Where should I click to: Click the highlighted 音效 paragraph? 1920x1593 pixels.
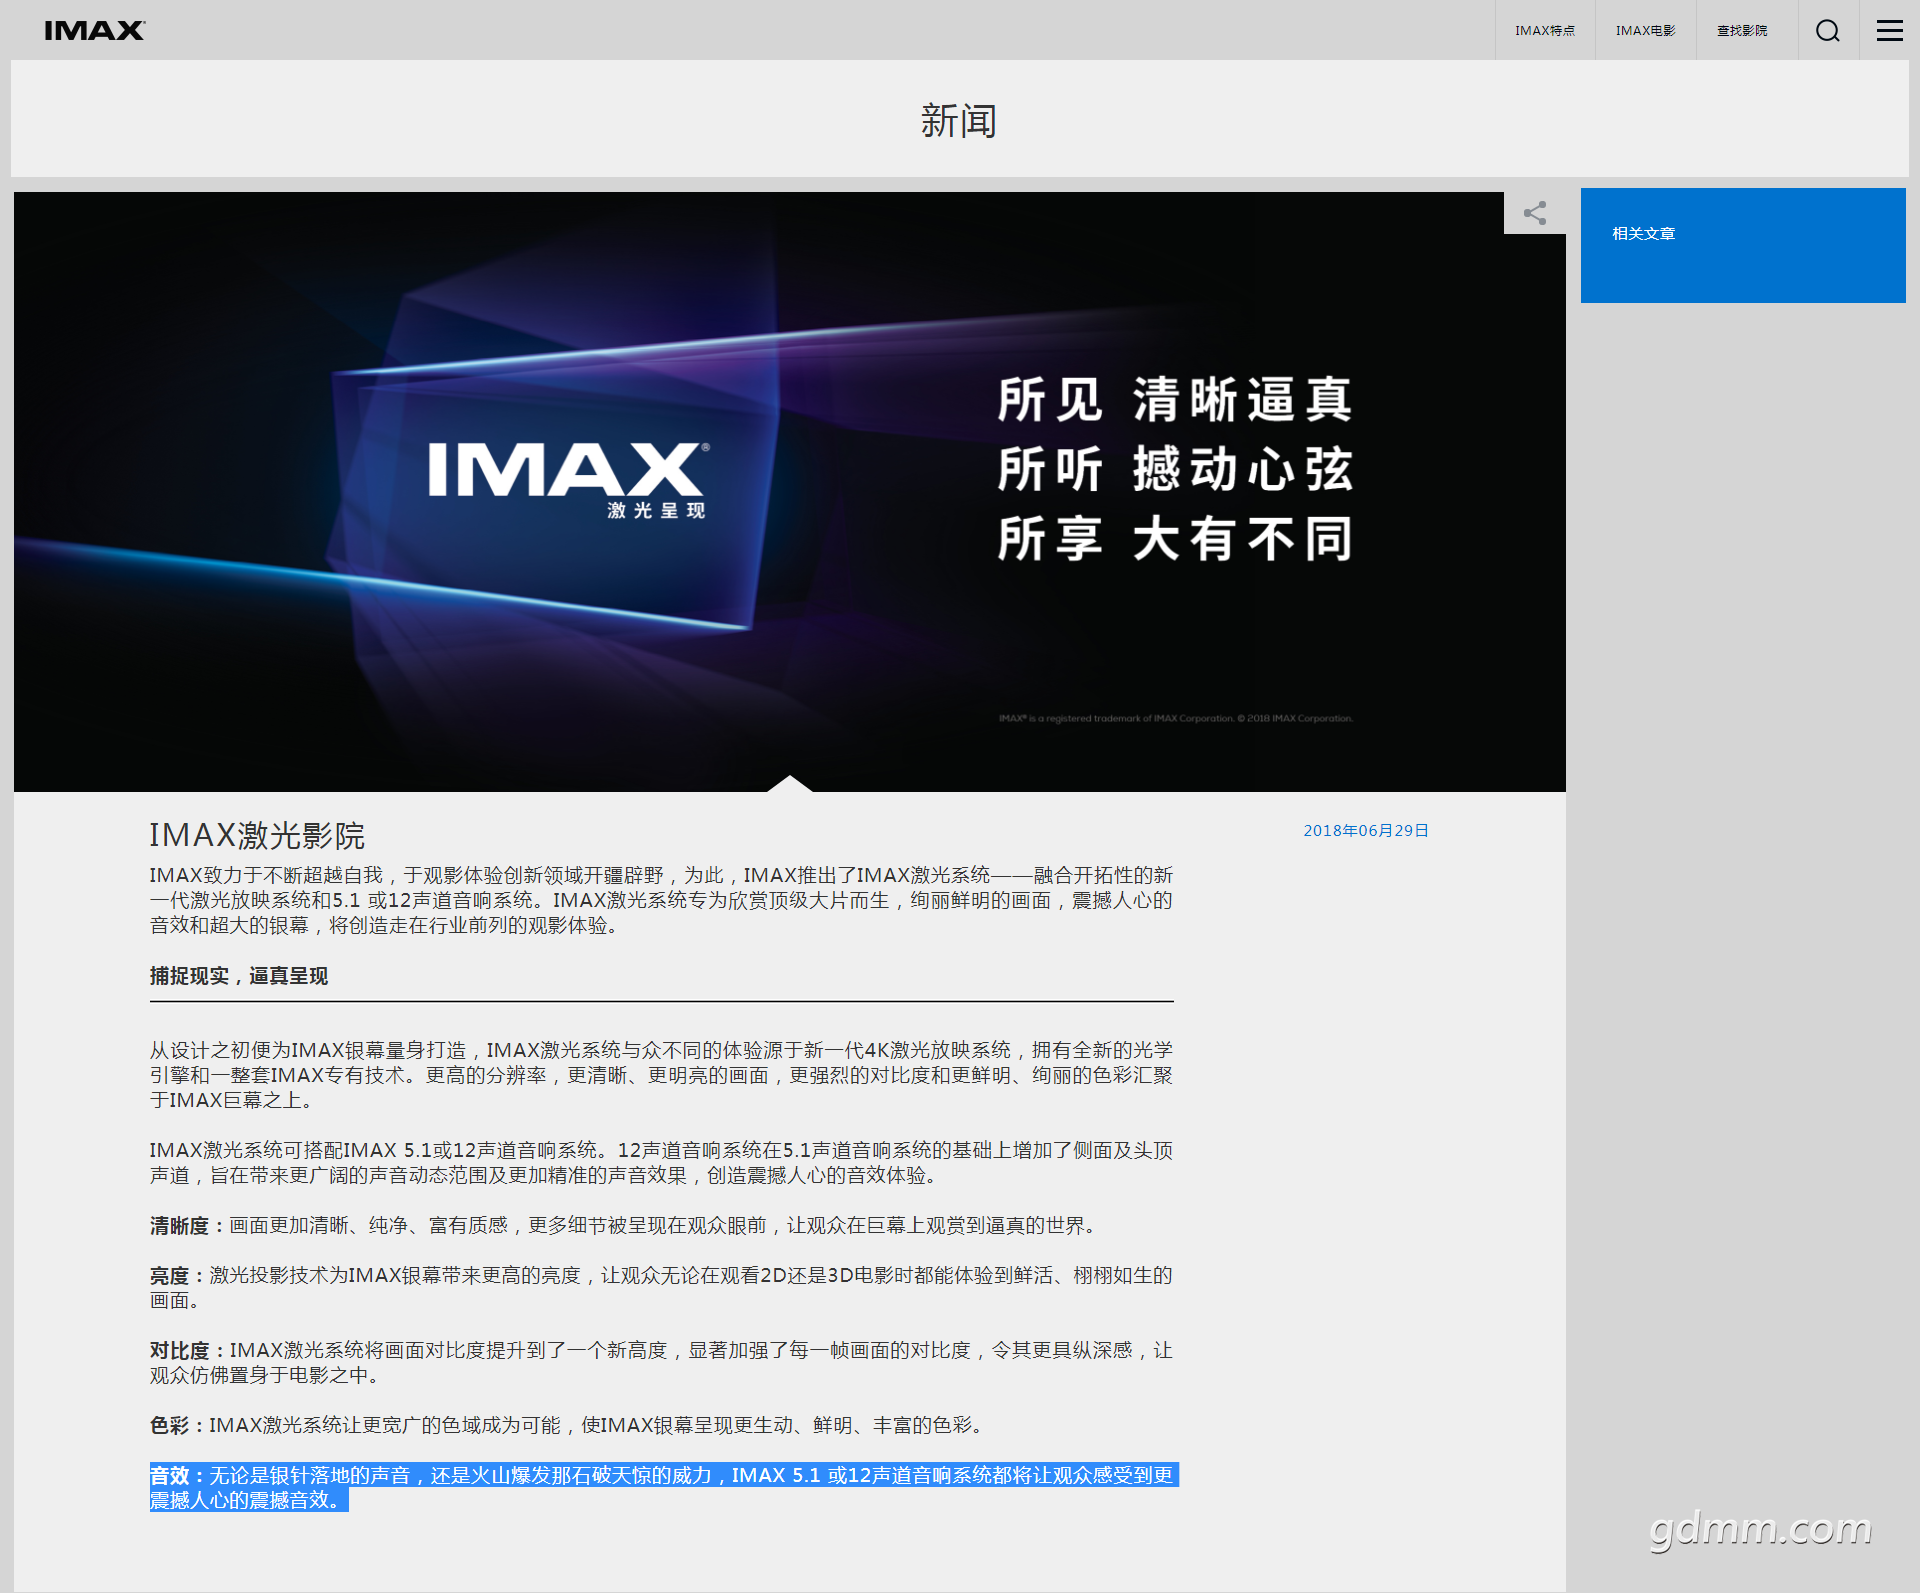(660, 1486)
